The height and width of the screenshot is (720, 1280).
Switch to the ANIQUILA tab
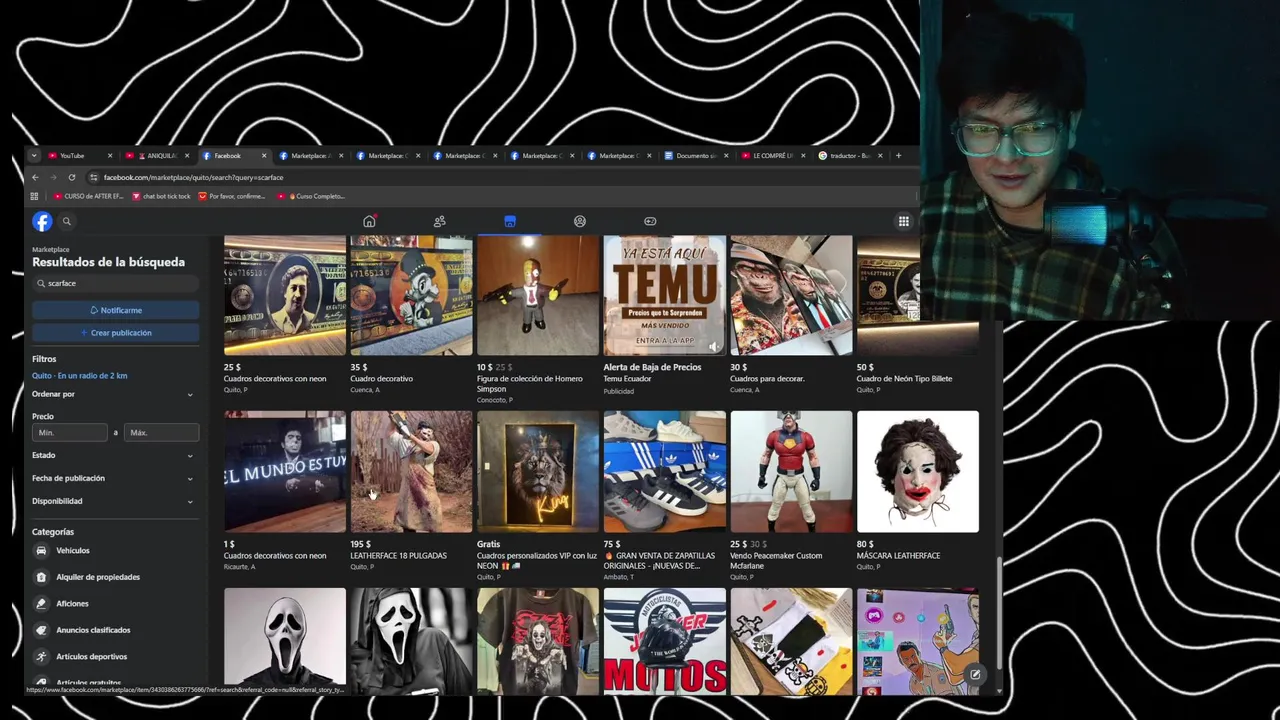tap(157, 155)
